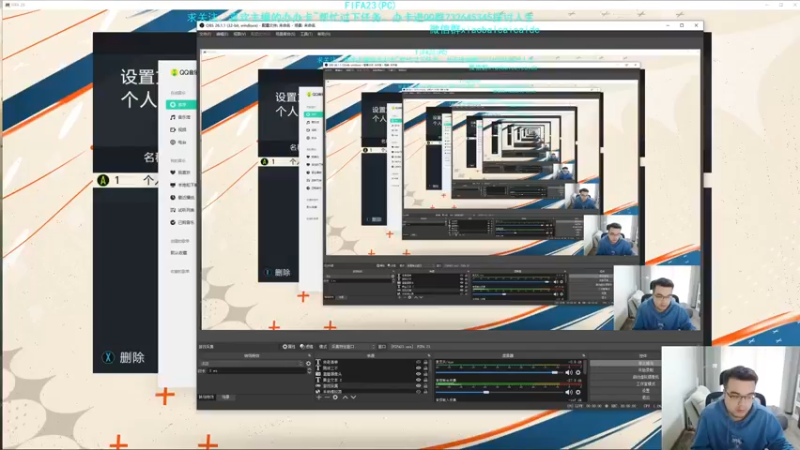This screenshot has width=800, height=450.
Task: Toggle lock on bottom source row
Action: [x=426, y=391]
